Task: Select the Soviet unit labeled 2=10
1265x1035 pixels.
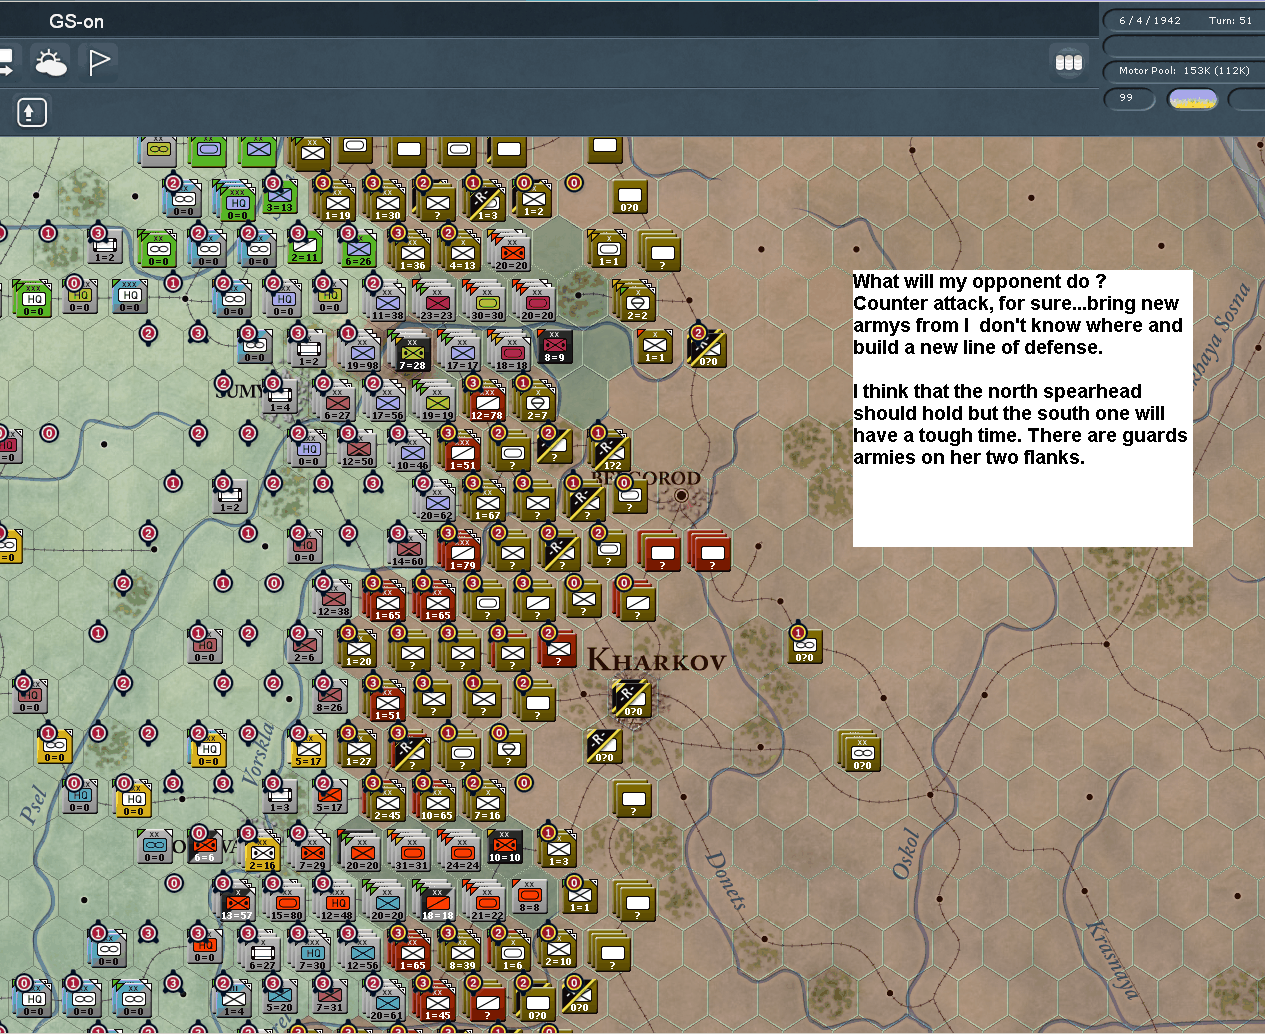Action: click(x=559, y=949)
